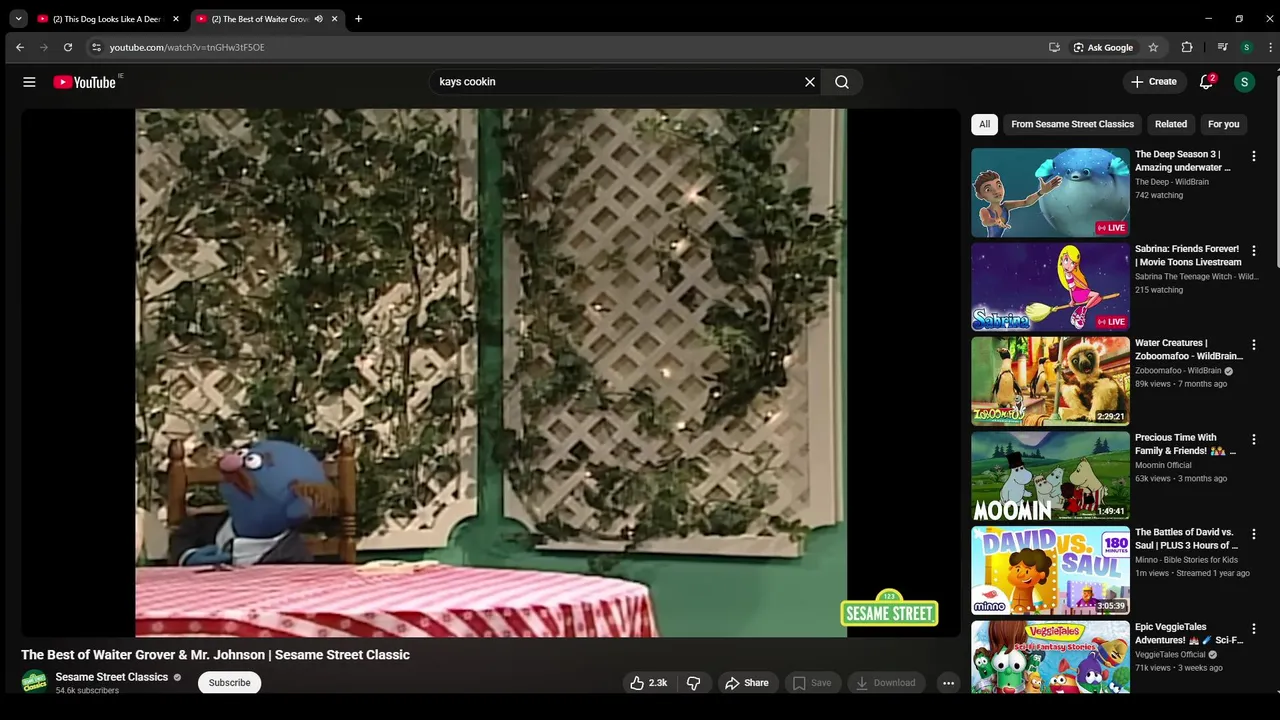The width and height of the screenshot is (1280, 720).
Task: Open options for The Deep Season 3 video
Action: pyautogui.click(x=1253, y=156)
